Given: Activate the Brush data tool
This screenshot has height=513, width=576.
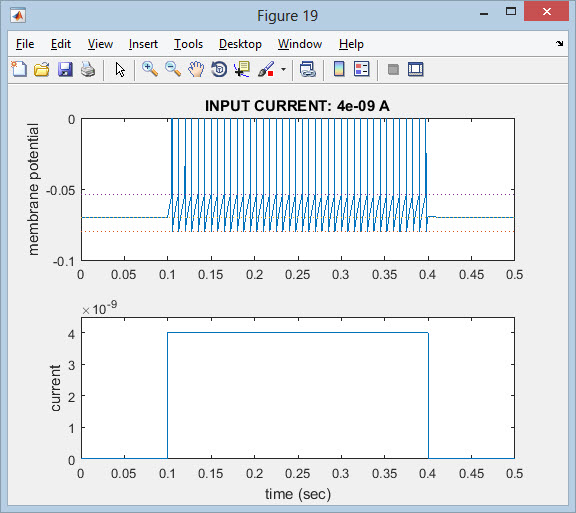Looking at the screenshot, I should click(266, 69).
